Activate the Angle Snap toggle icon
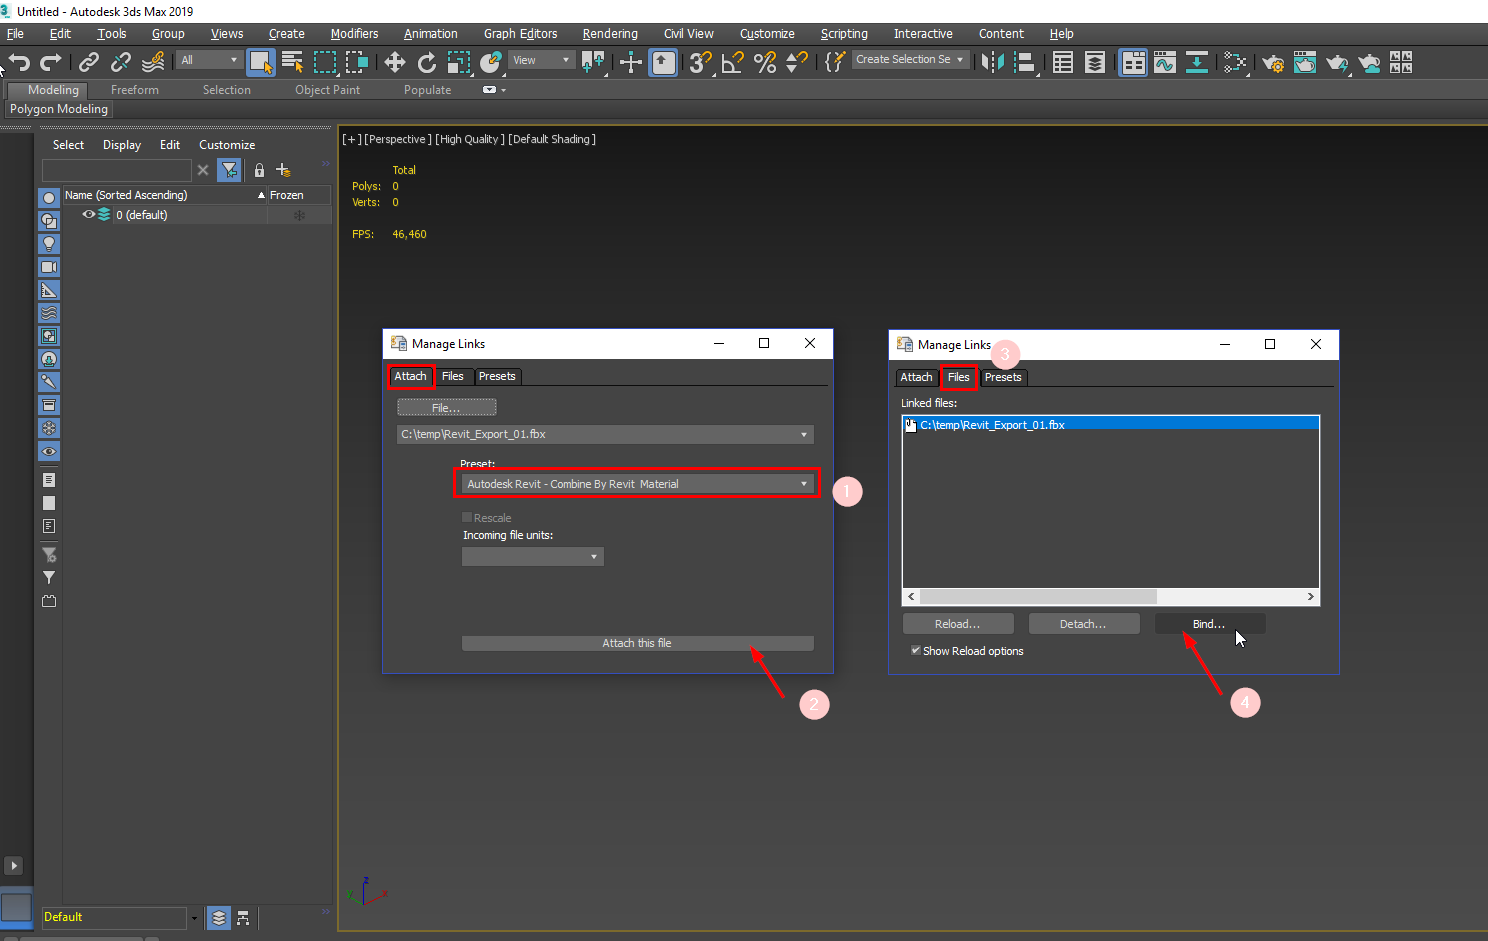This screenshot has height=941, width=1488. tap(732, 63)
